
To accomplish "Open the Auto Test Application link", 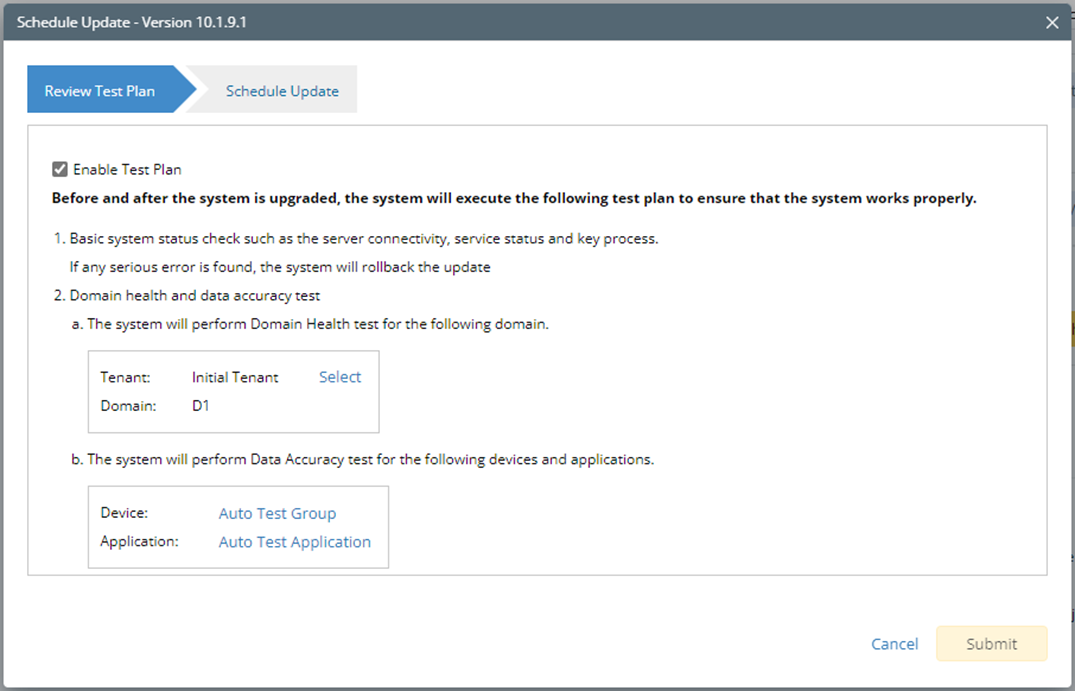I will tap(294, 542).
